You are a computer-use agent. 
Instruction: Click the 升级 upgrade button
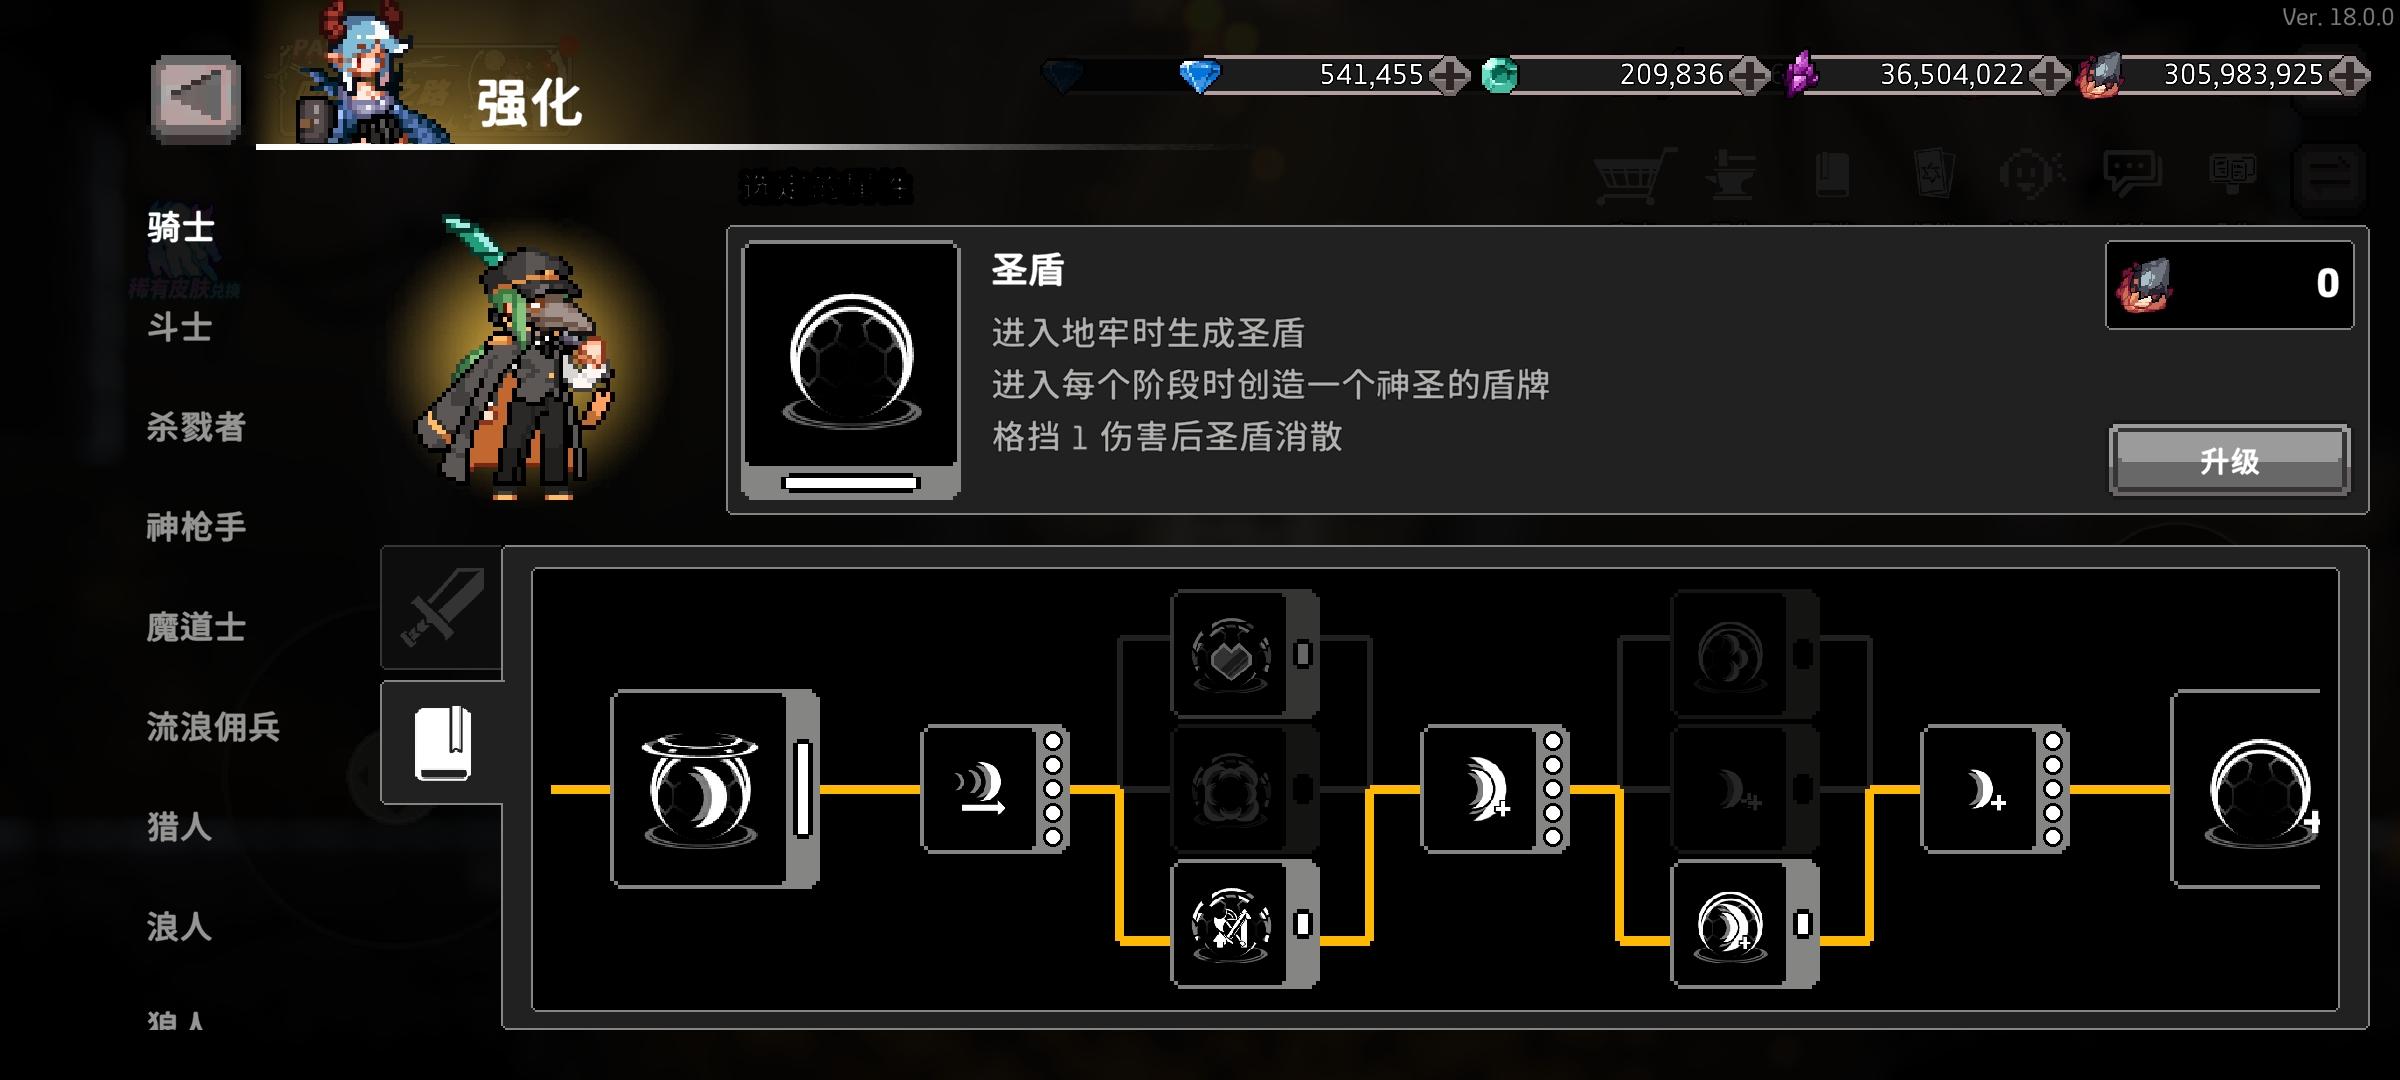[2229, 461]
